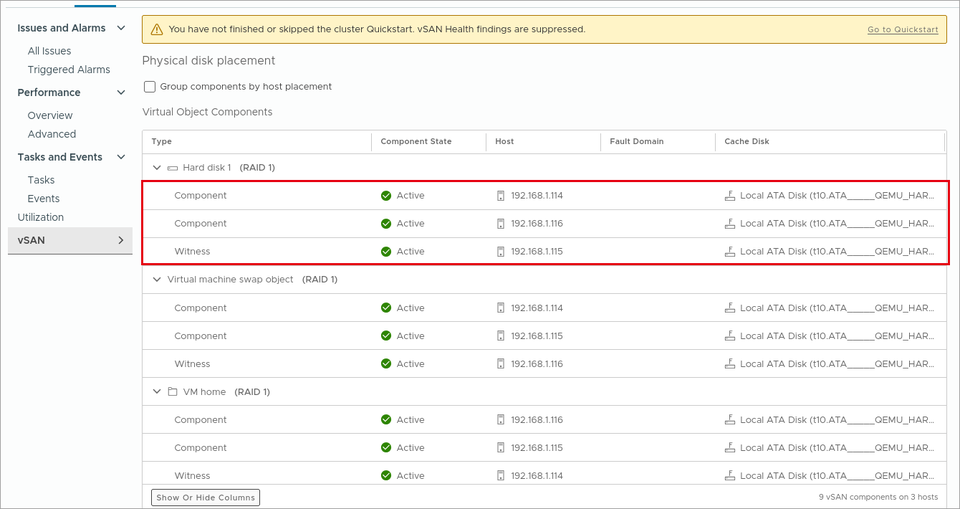
Task: Click host icon for VM home Witness 192.168.1.114
Action: tap(501, 476)
